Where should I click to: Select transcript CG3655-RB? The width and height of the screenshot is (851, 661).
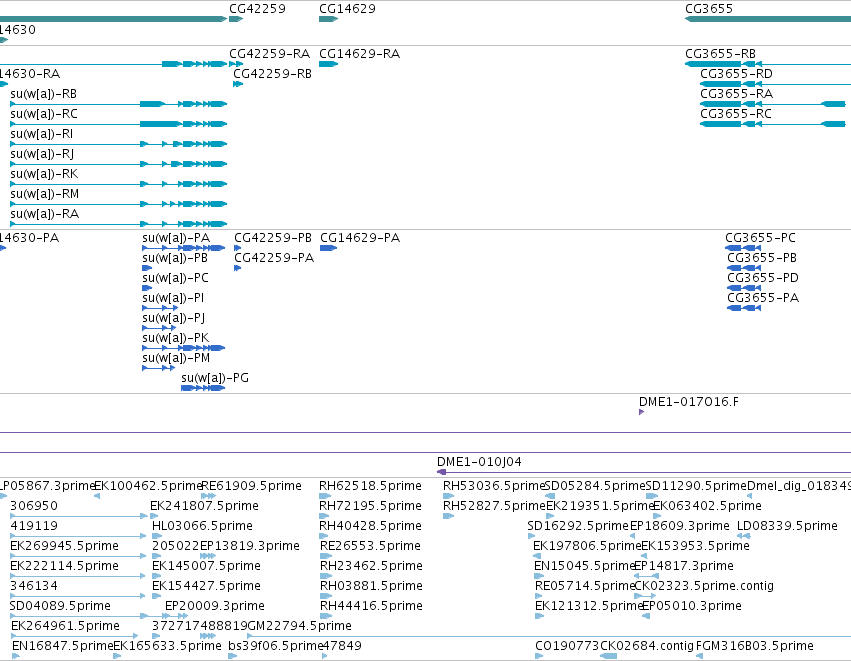tap(720, 54)
